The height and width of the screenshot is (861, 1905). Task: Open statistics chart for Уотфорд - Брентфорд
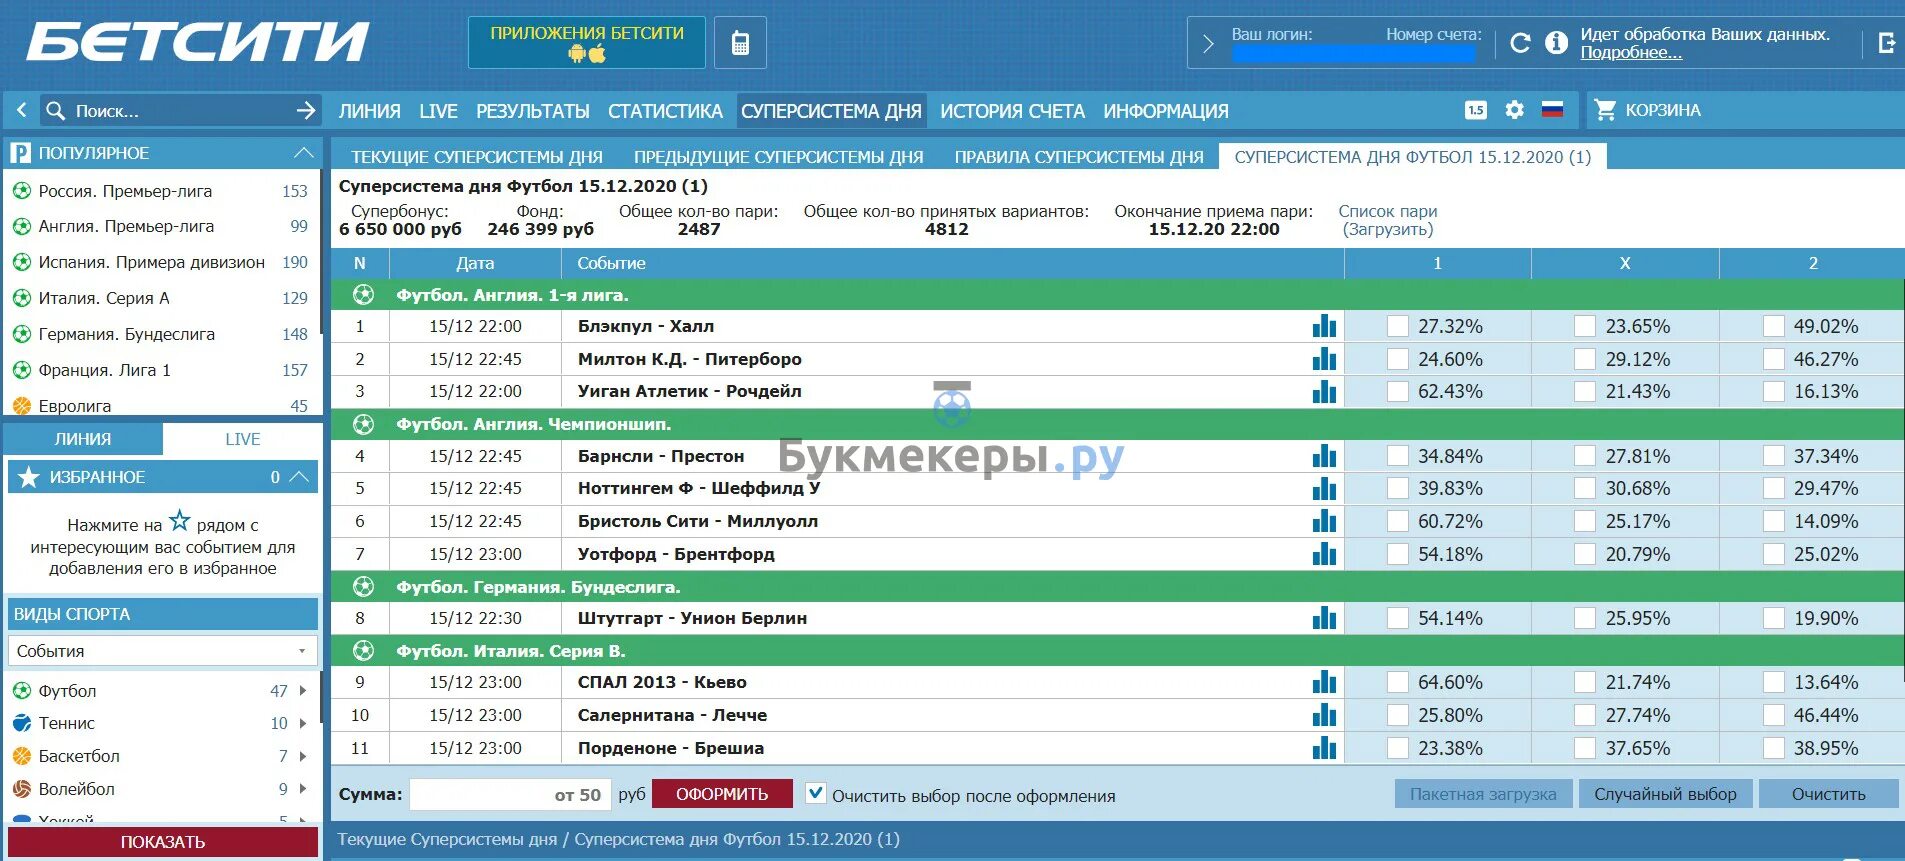click(1324, 554)
